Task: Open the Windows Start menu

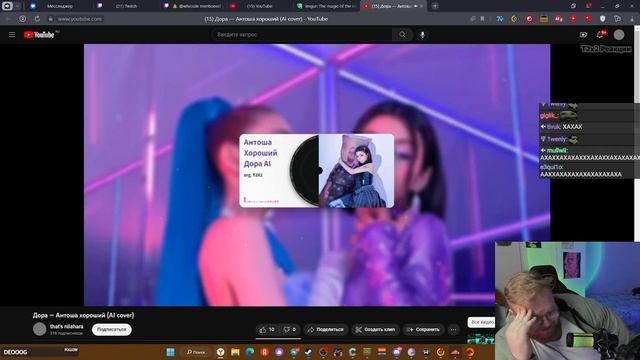Action: click(x=171, y=352)
